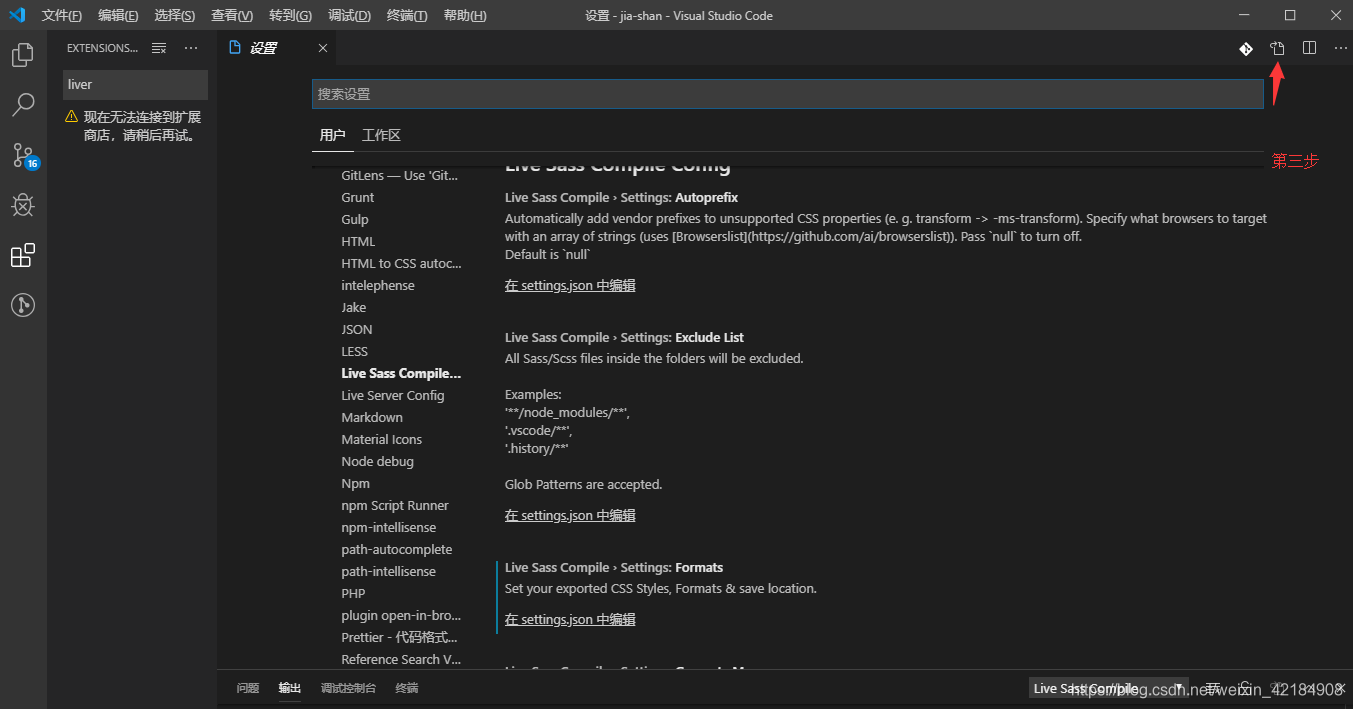1353x709 pixels.
Task: Open settings JSON file icon
Action: pyautogui.click(x=1277, y=48)
